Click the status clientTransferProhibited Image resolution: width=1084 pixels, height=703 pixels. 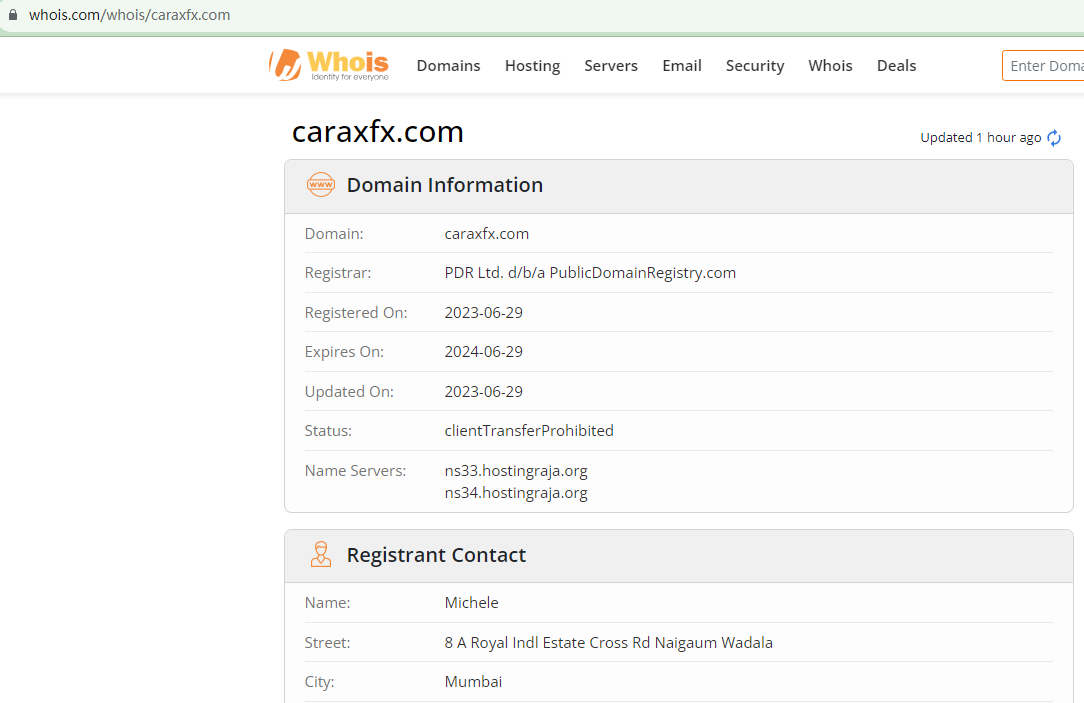click(529, 431)
